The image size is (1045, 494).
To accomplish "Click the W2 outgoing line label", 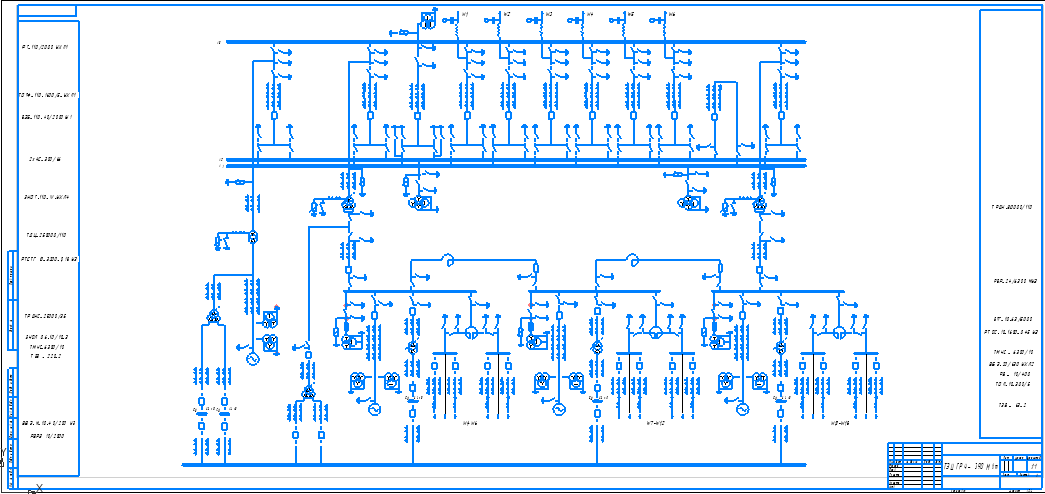I will click(x=507, y=14).
